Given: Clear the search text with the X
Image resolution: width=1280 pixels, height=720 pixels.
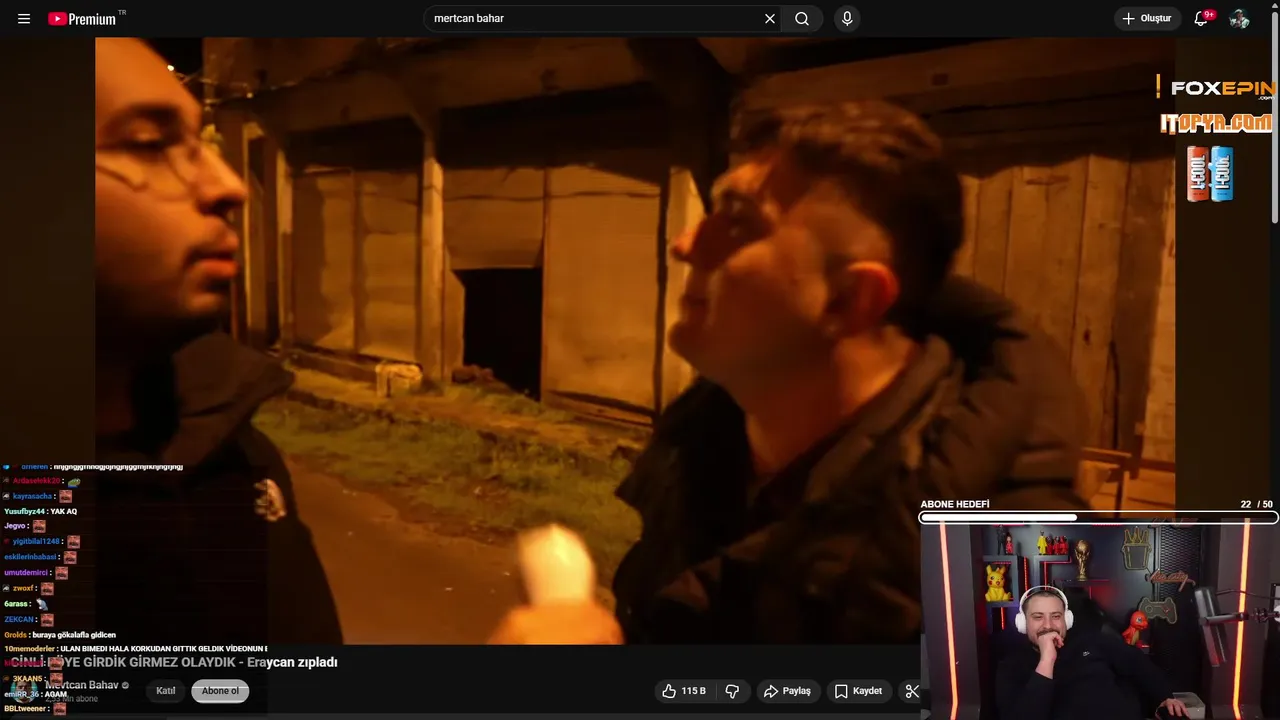Looking at the screenshot, I should [x=770, y=19].
